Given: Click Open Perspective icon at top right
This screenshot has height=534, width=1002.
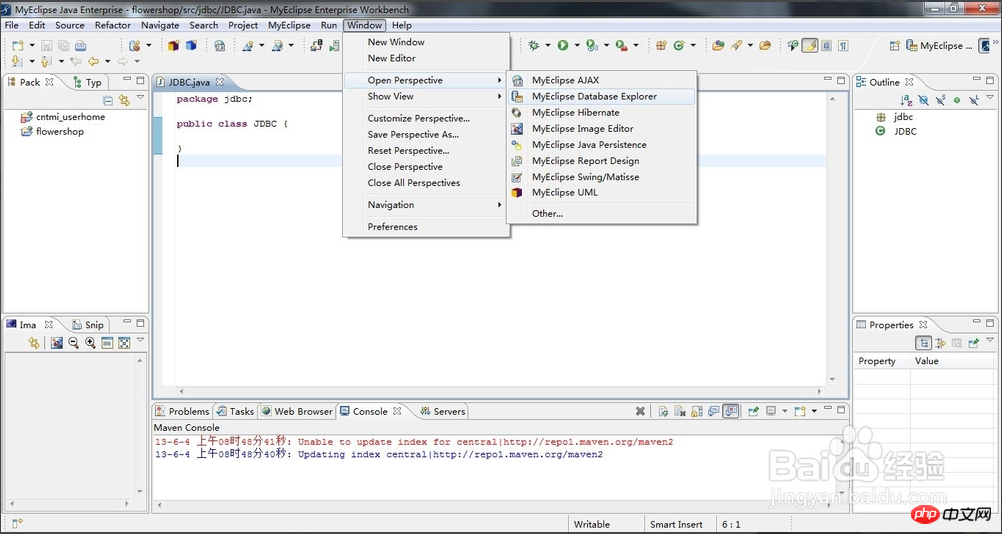Looking at the screenshot, I should [x=894, y=46].
